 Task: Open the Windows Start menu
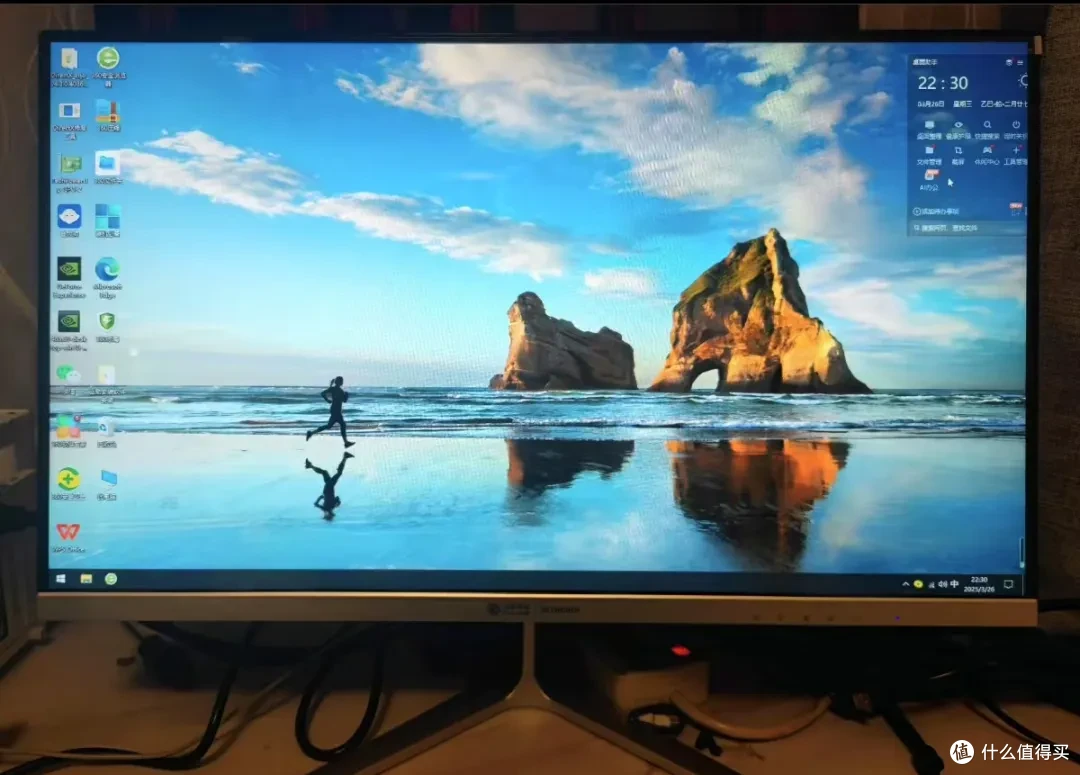point(61,579)
